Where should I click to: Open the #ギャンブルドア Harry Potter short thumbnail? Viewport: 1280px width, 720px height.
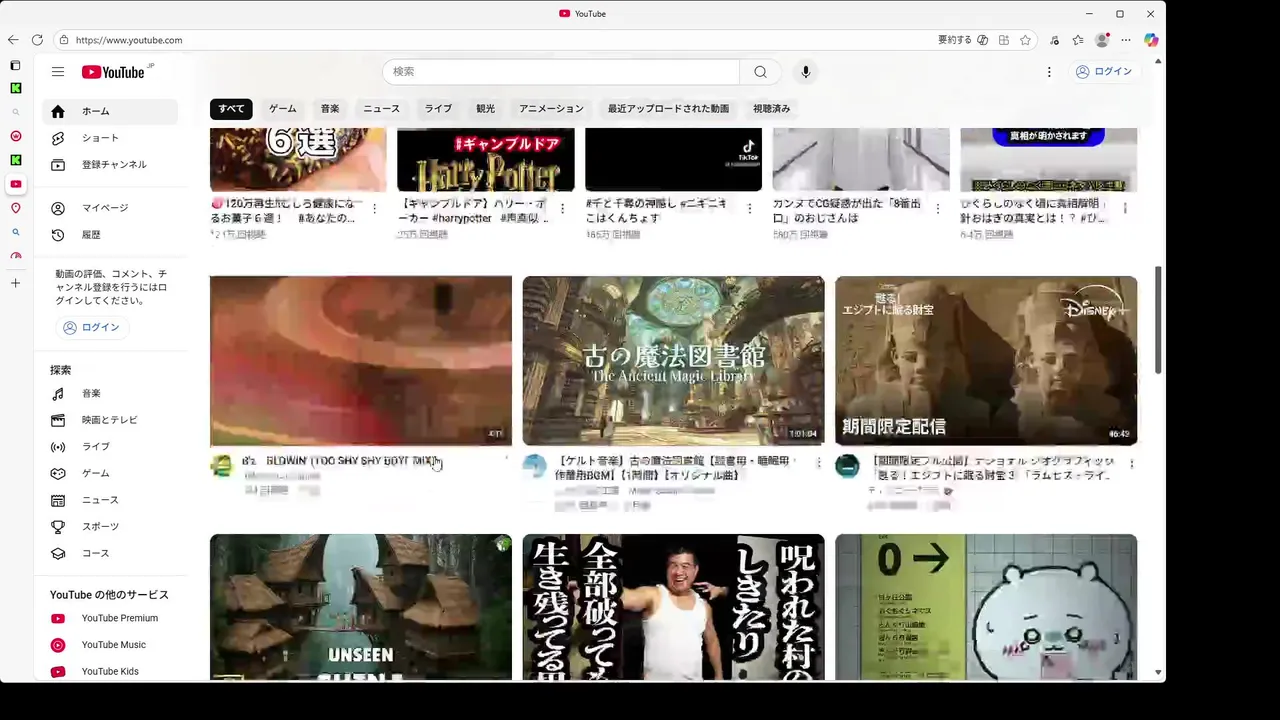point(486,159)
